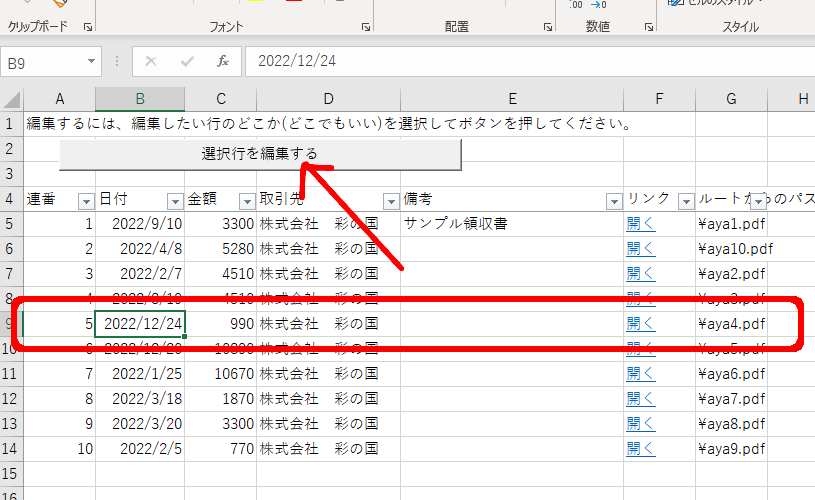Select path cell ¥aya10.pdf
Viewport: 815px width, 500px height.
(731, 249)
